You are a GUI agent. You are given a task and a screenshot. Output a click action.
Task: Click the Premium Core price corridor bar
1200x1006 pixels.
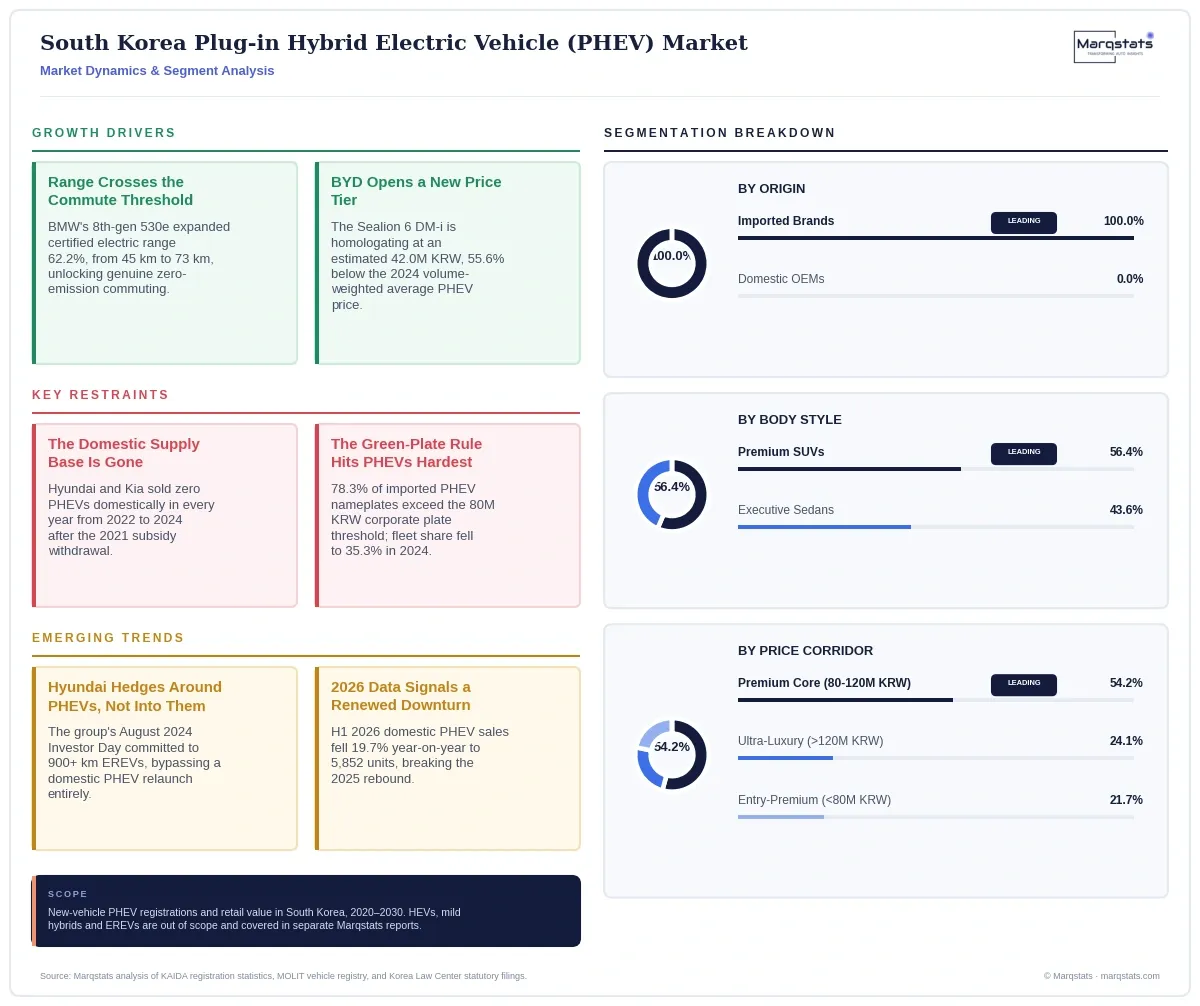tap(936, 700)
